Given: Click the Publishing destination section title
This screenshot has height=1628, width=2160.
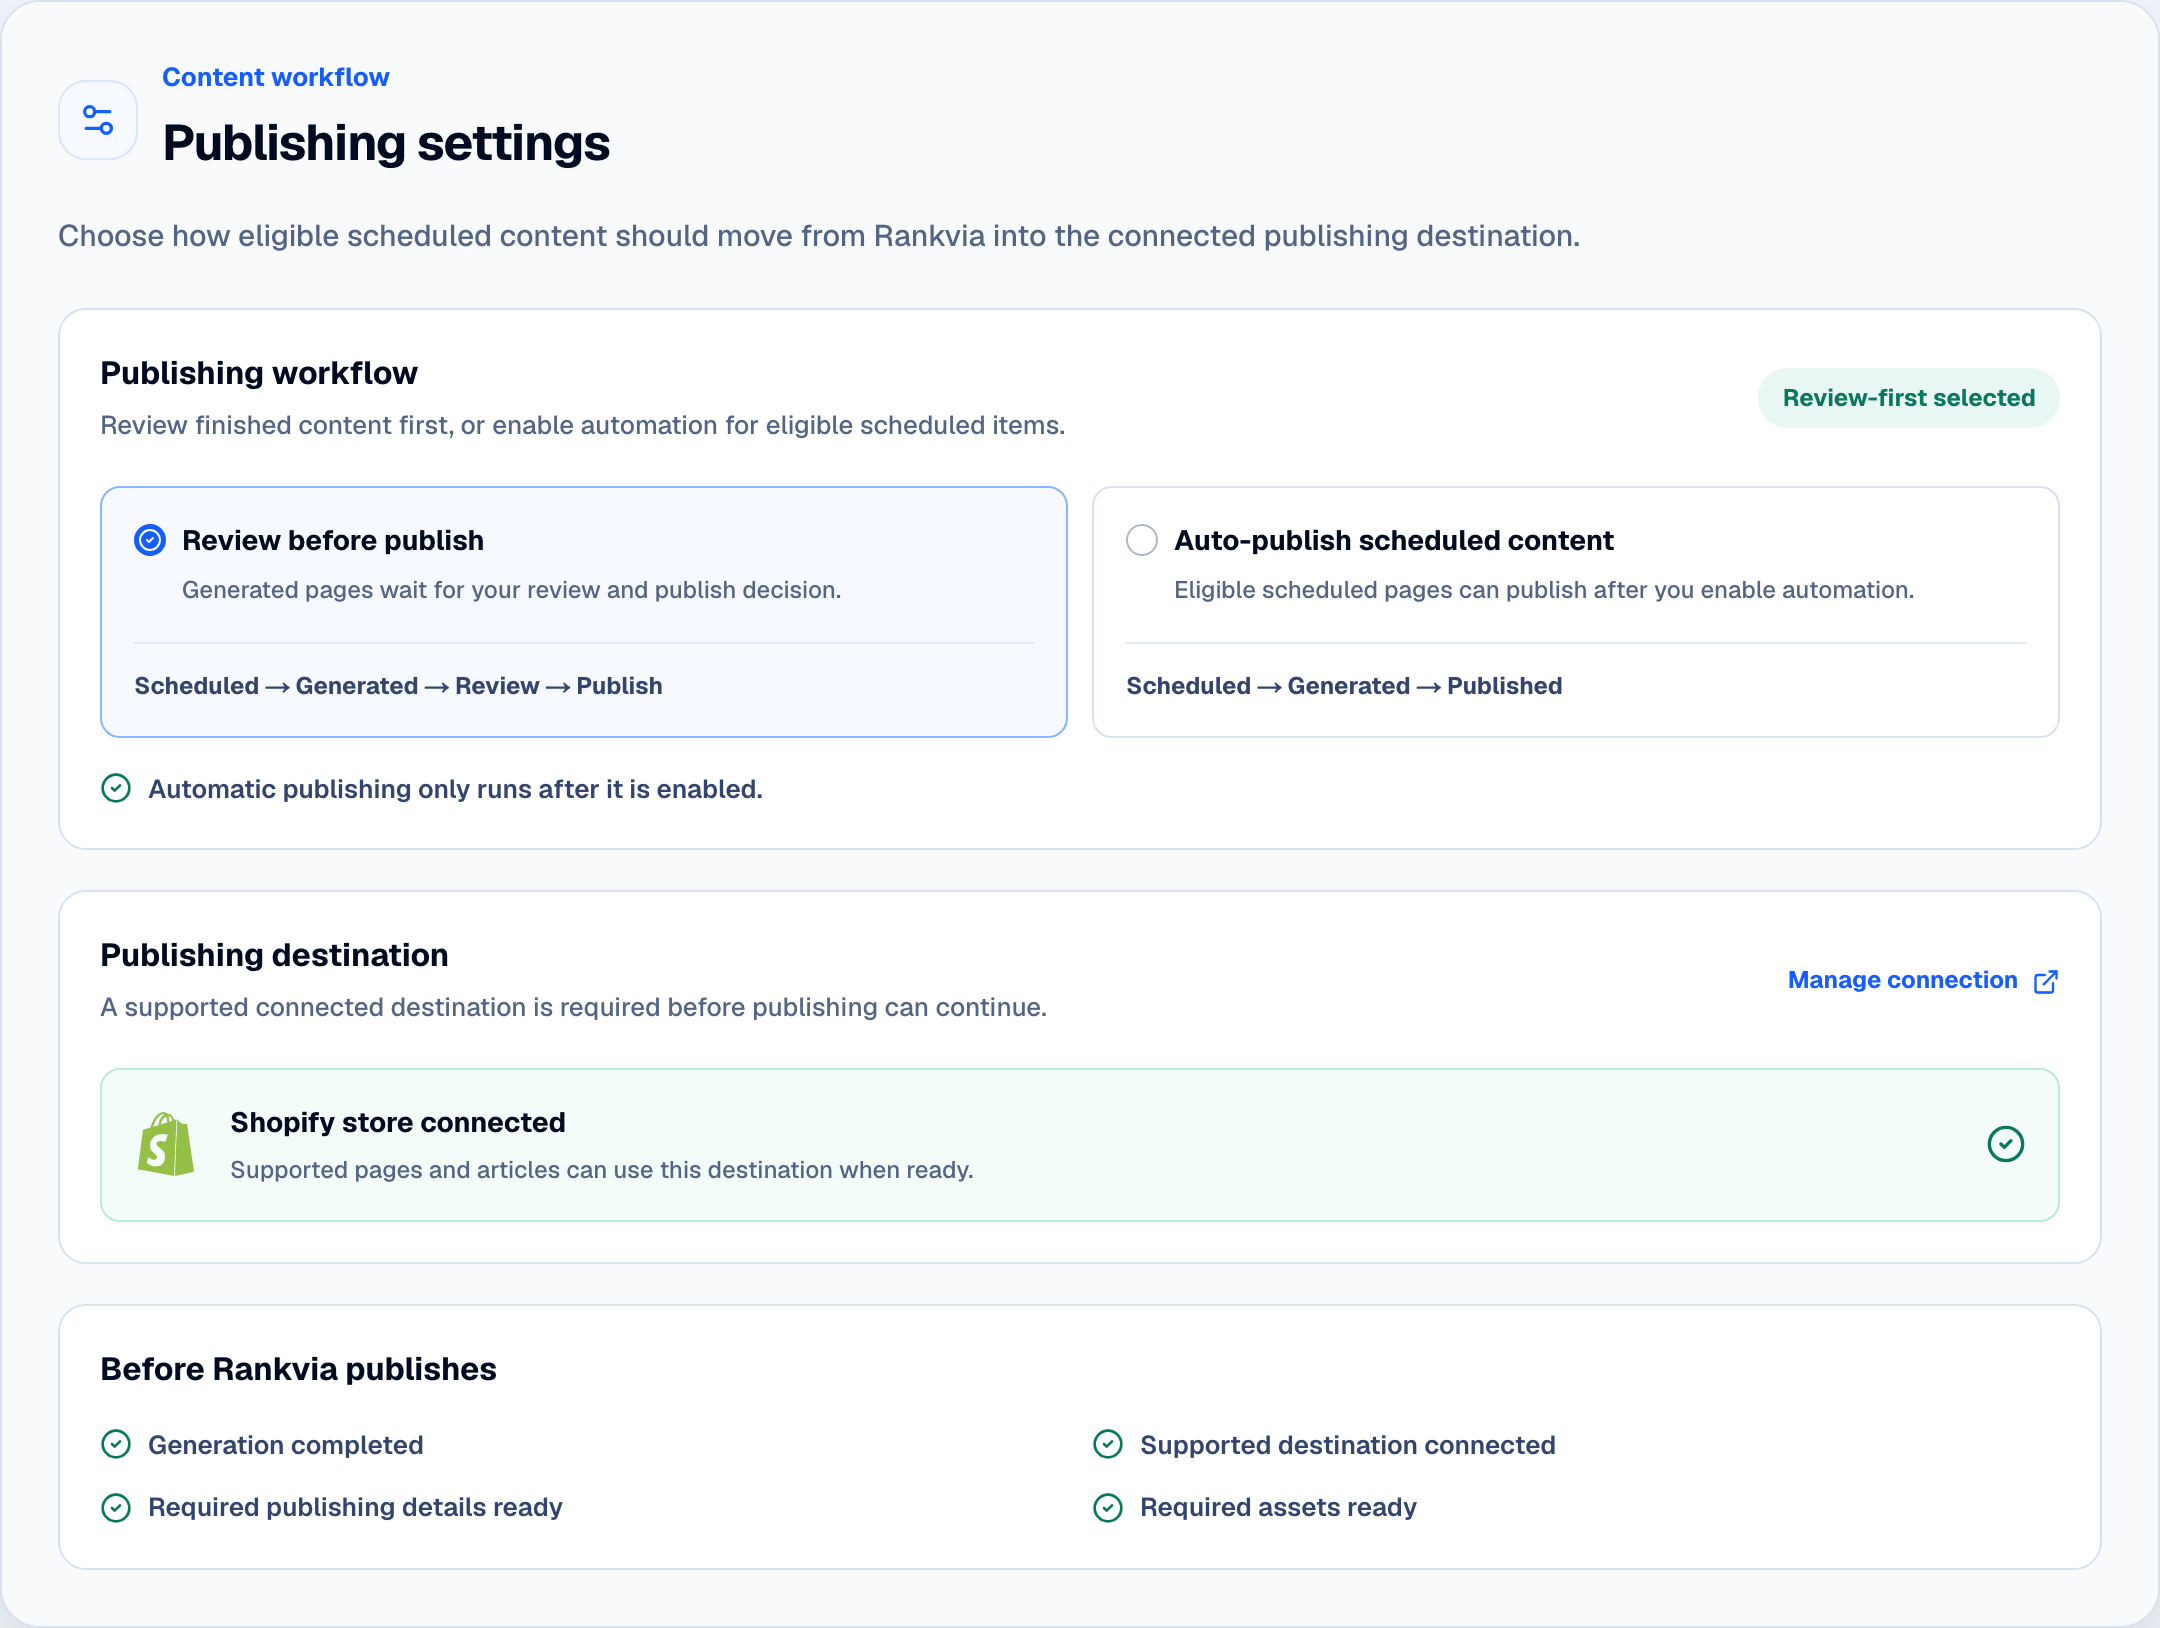Looking at the screenshot, I should [x=274, y=955].
